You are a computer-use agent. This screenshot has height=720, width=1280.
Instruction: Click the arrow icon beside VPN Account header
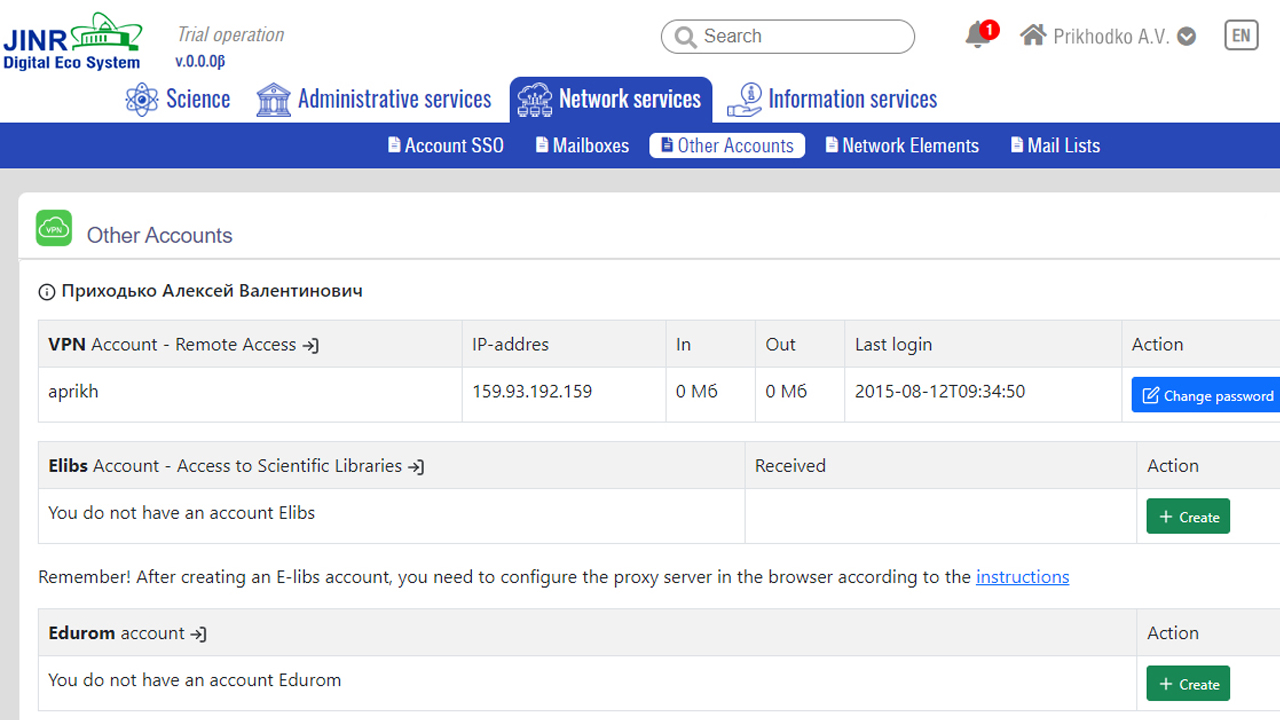pos(311,345)
